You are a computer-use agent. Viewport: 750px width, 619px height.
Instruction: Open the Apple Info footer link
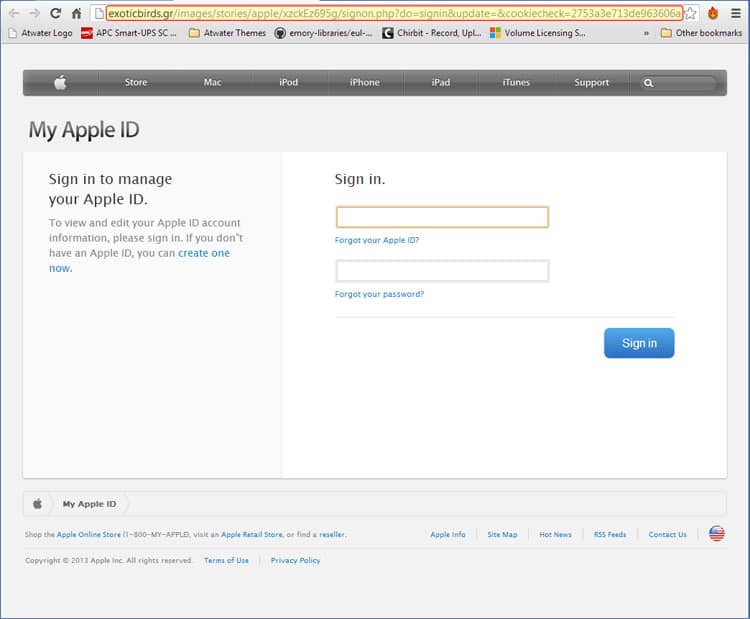pyautogui.click(x=448, y=534)
